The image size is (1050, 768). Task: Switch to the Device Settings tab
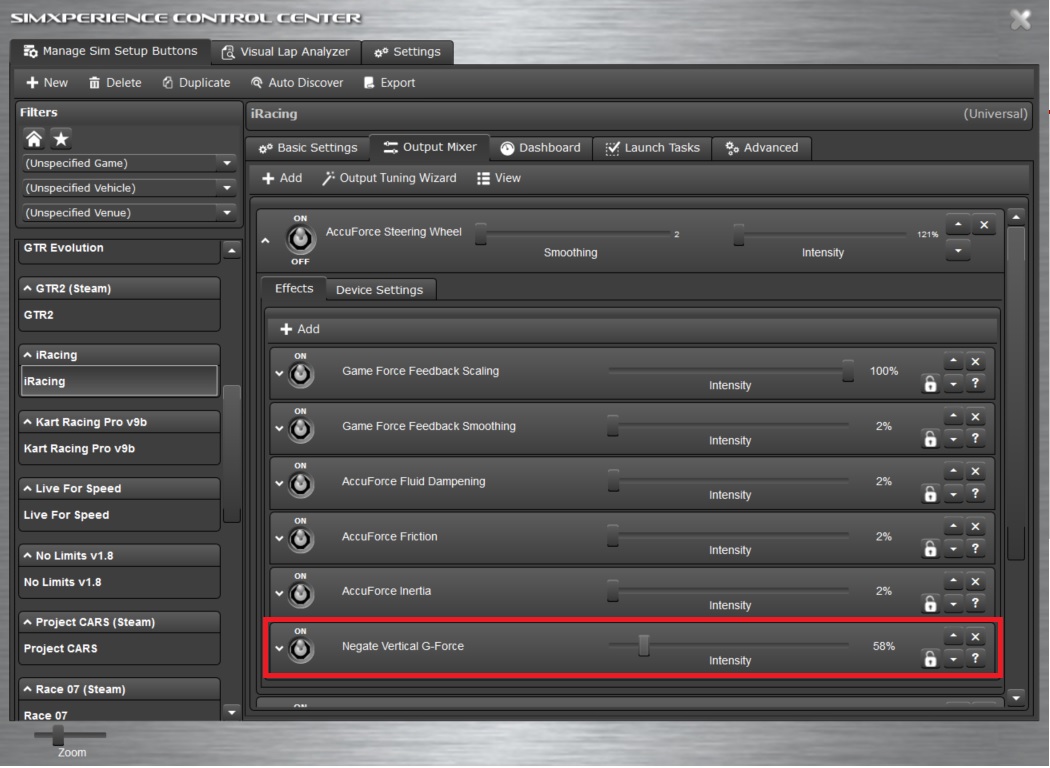(x=380, y=290)
